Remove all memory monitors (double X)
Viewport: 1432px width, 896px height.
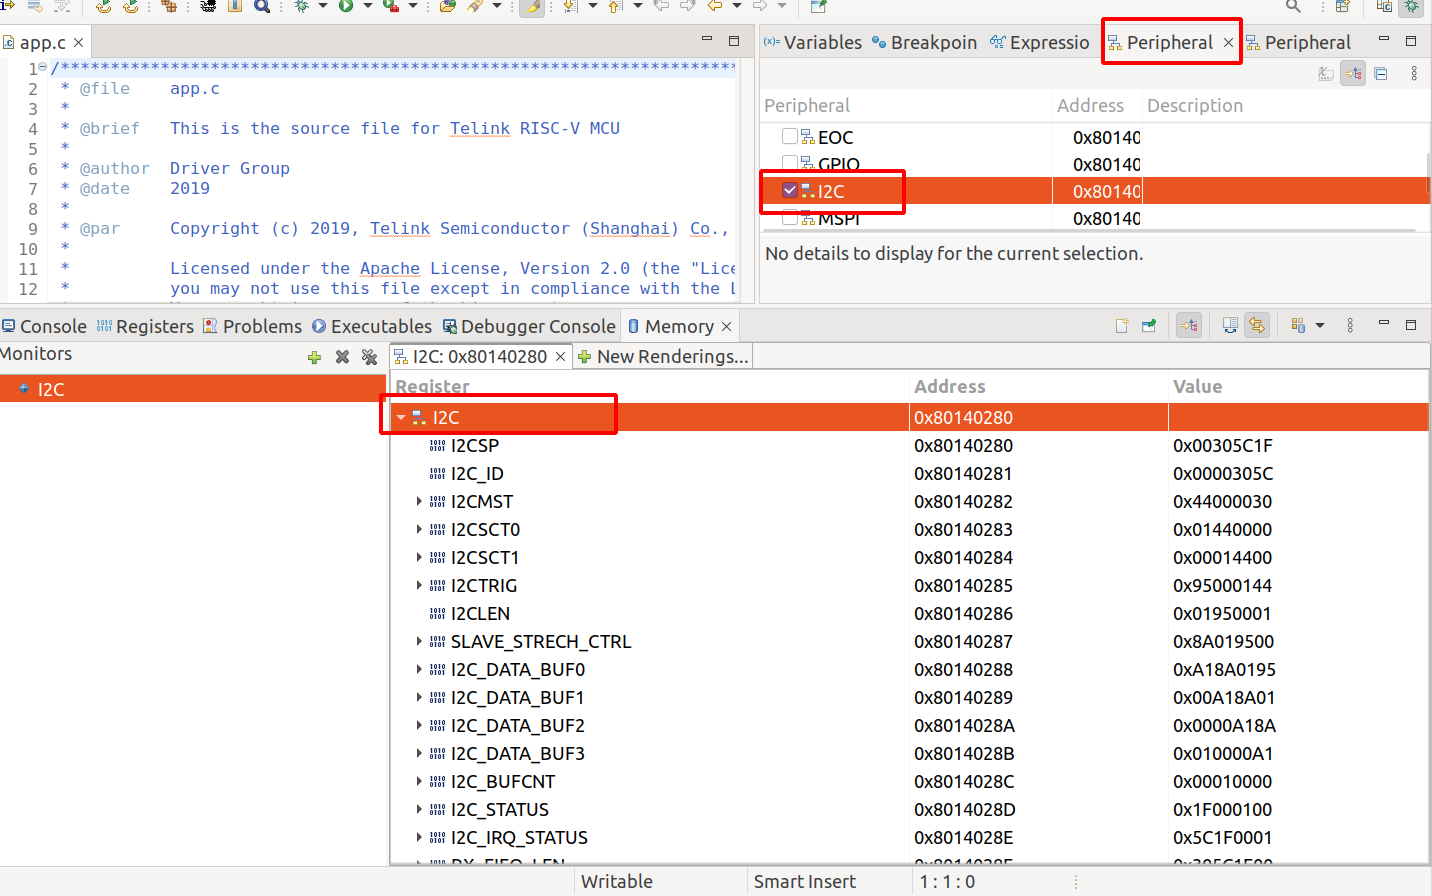[x=369, y=357]
